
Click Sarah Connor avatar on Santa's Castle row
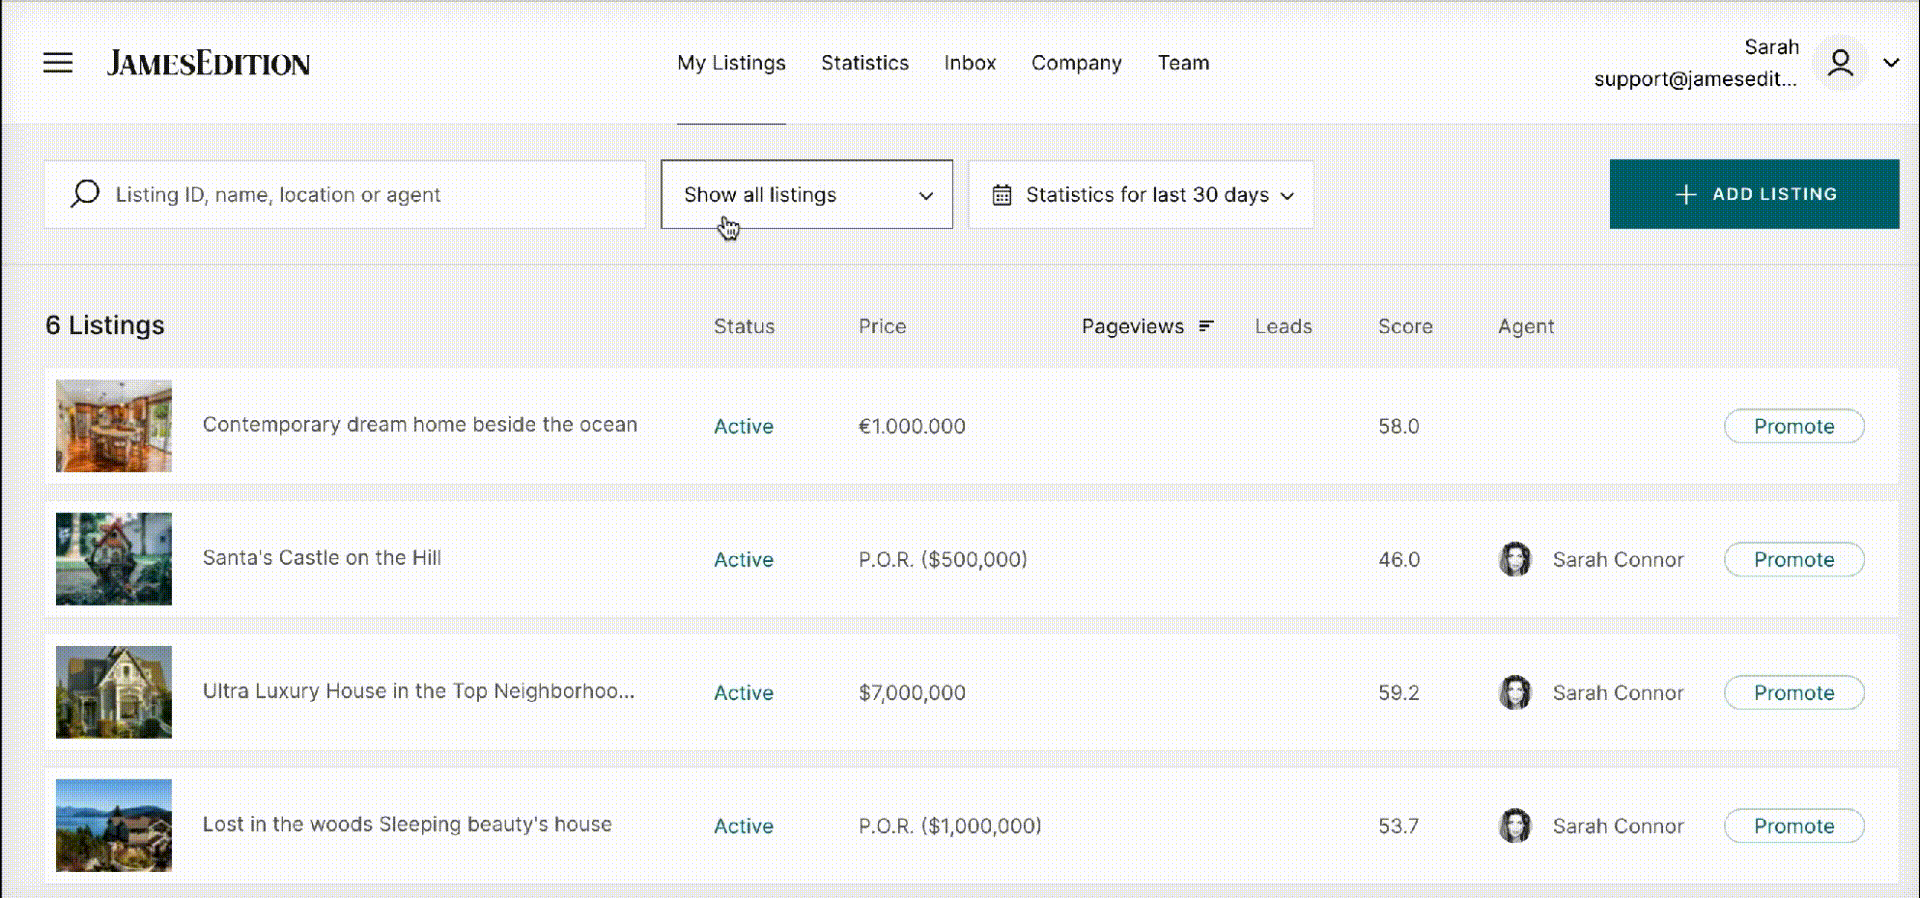pos(1515,559)
